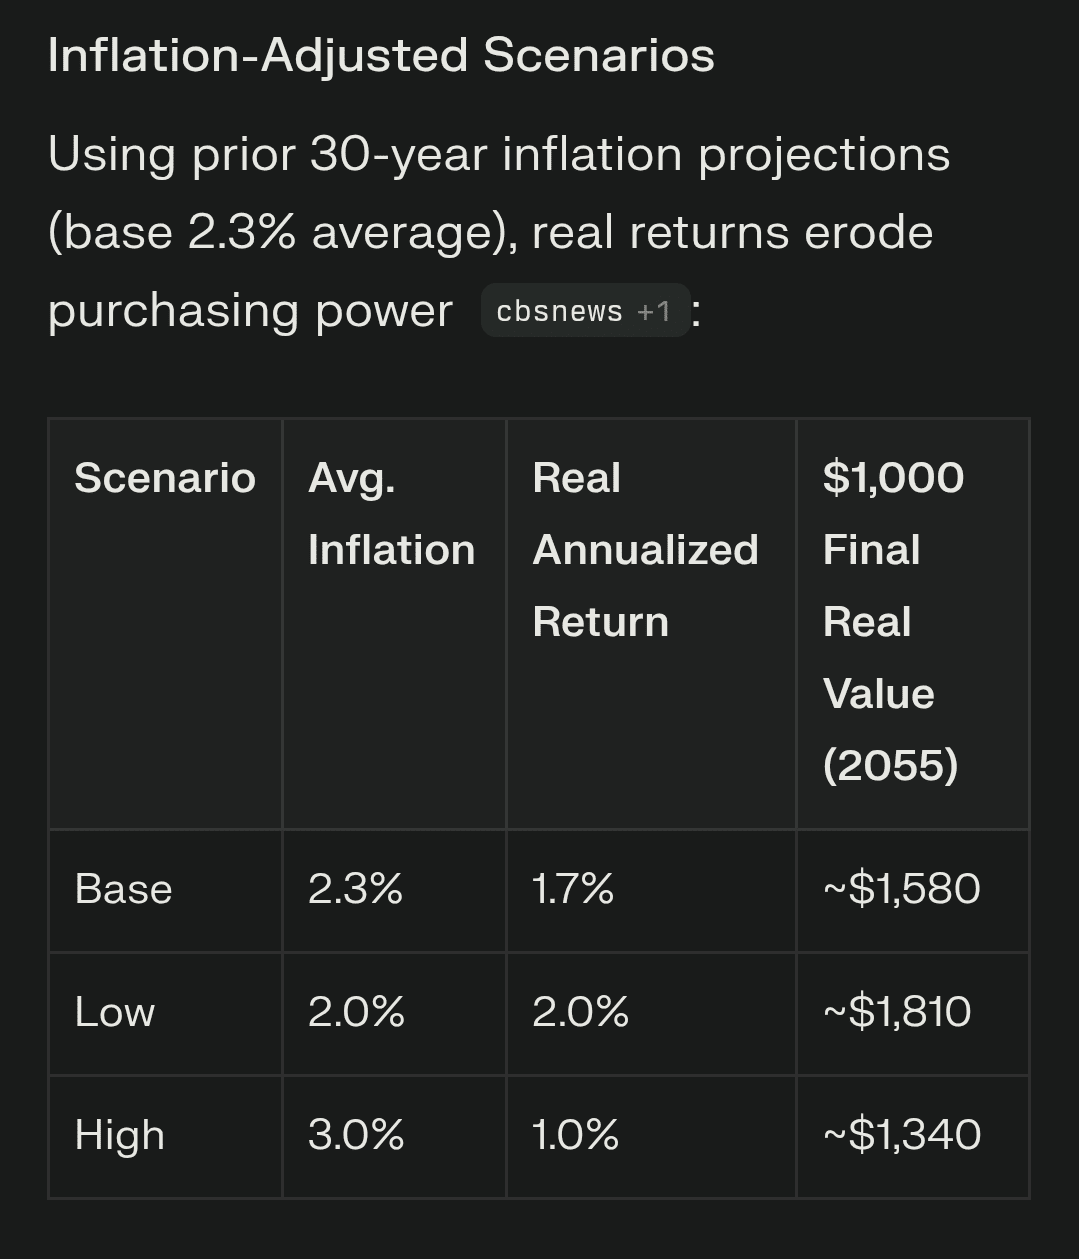Select the "Avg. Inflation" column header
Screen dimensions: 1079x1259
(391, 514)
